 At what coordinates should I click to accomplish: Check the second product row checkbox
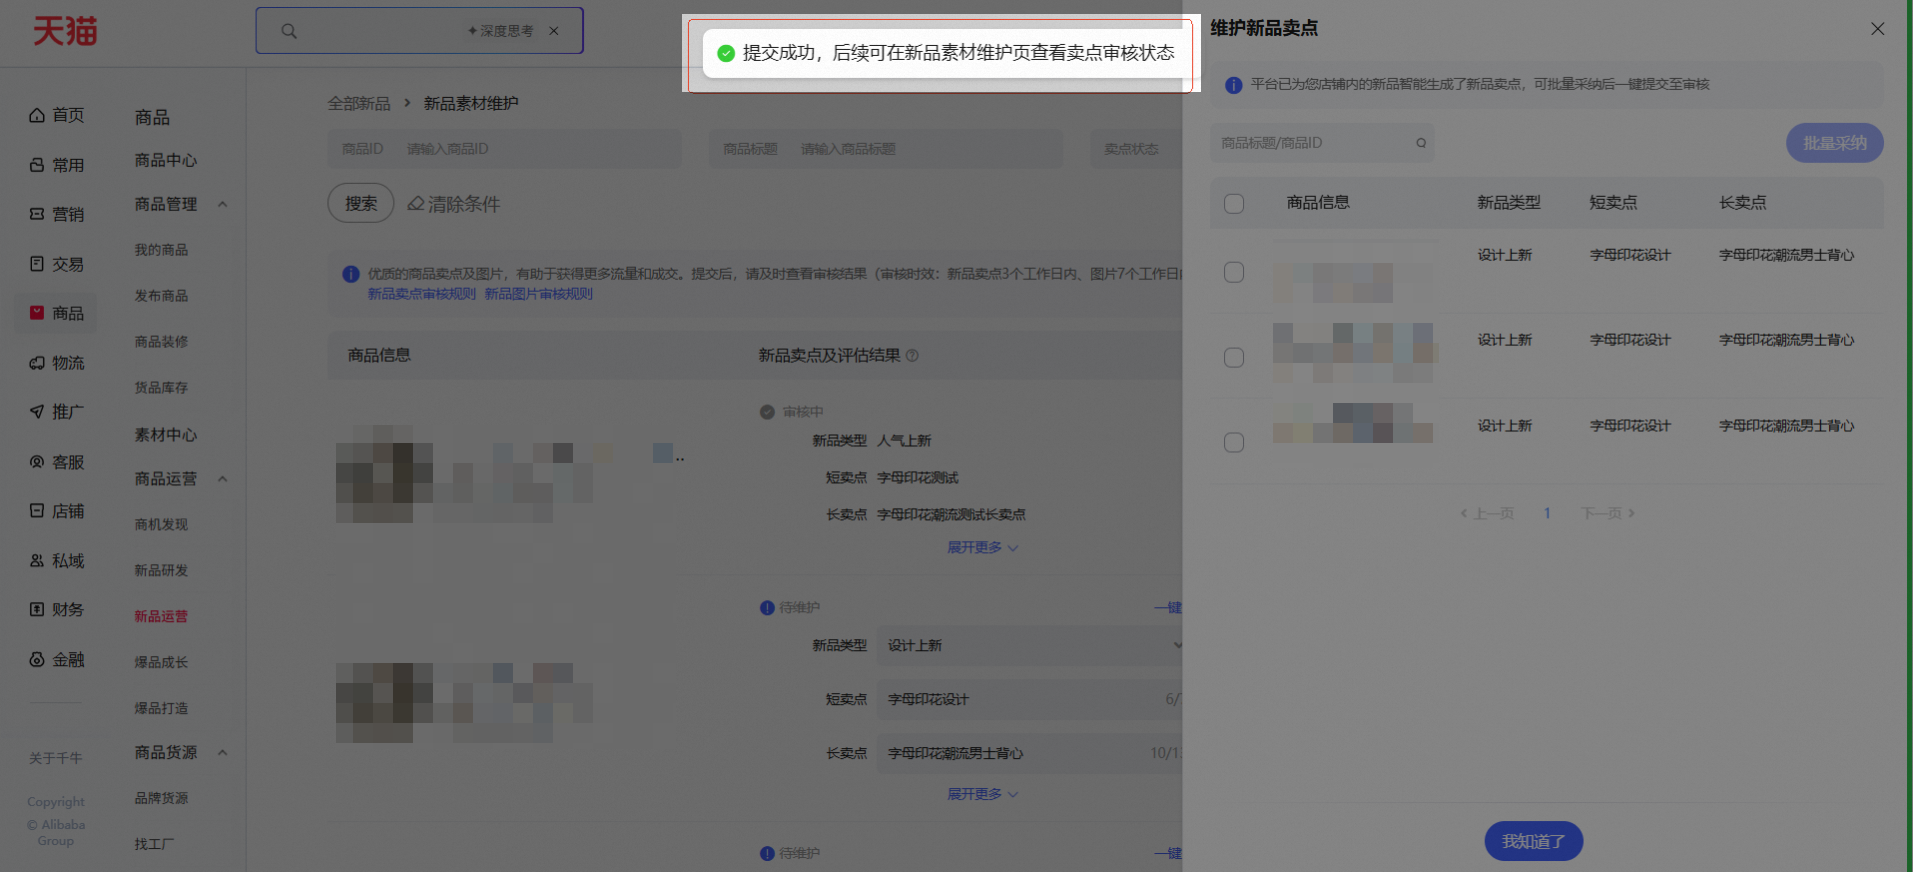pos(1234,358)
